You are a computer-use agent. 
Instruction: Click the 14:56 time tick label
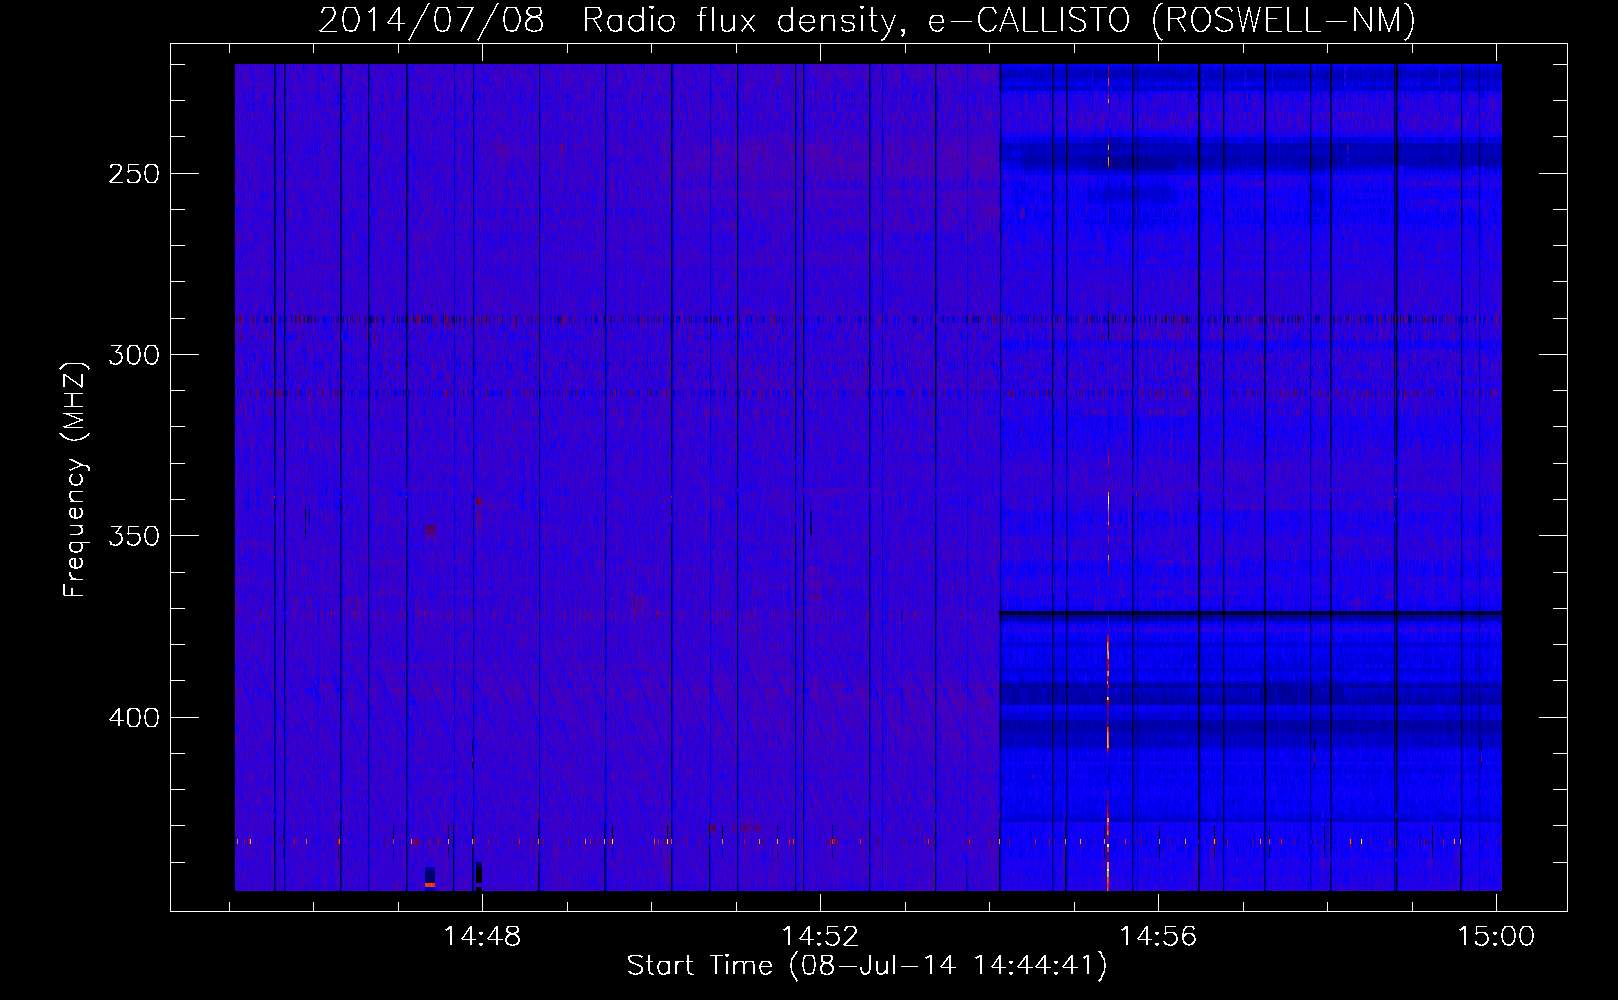coord(1158,937)
